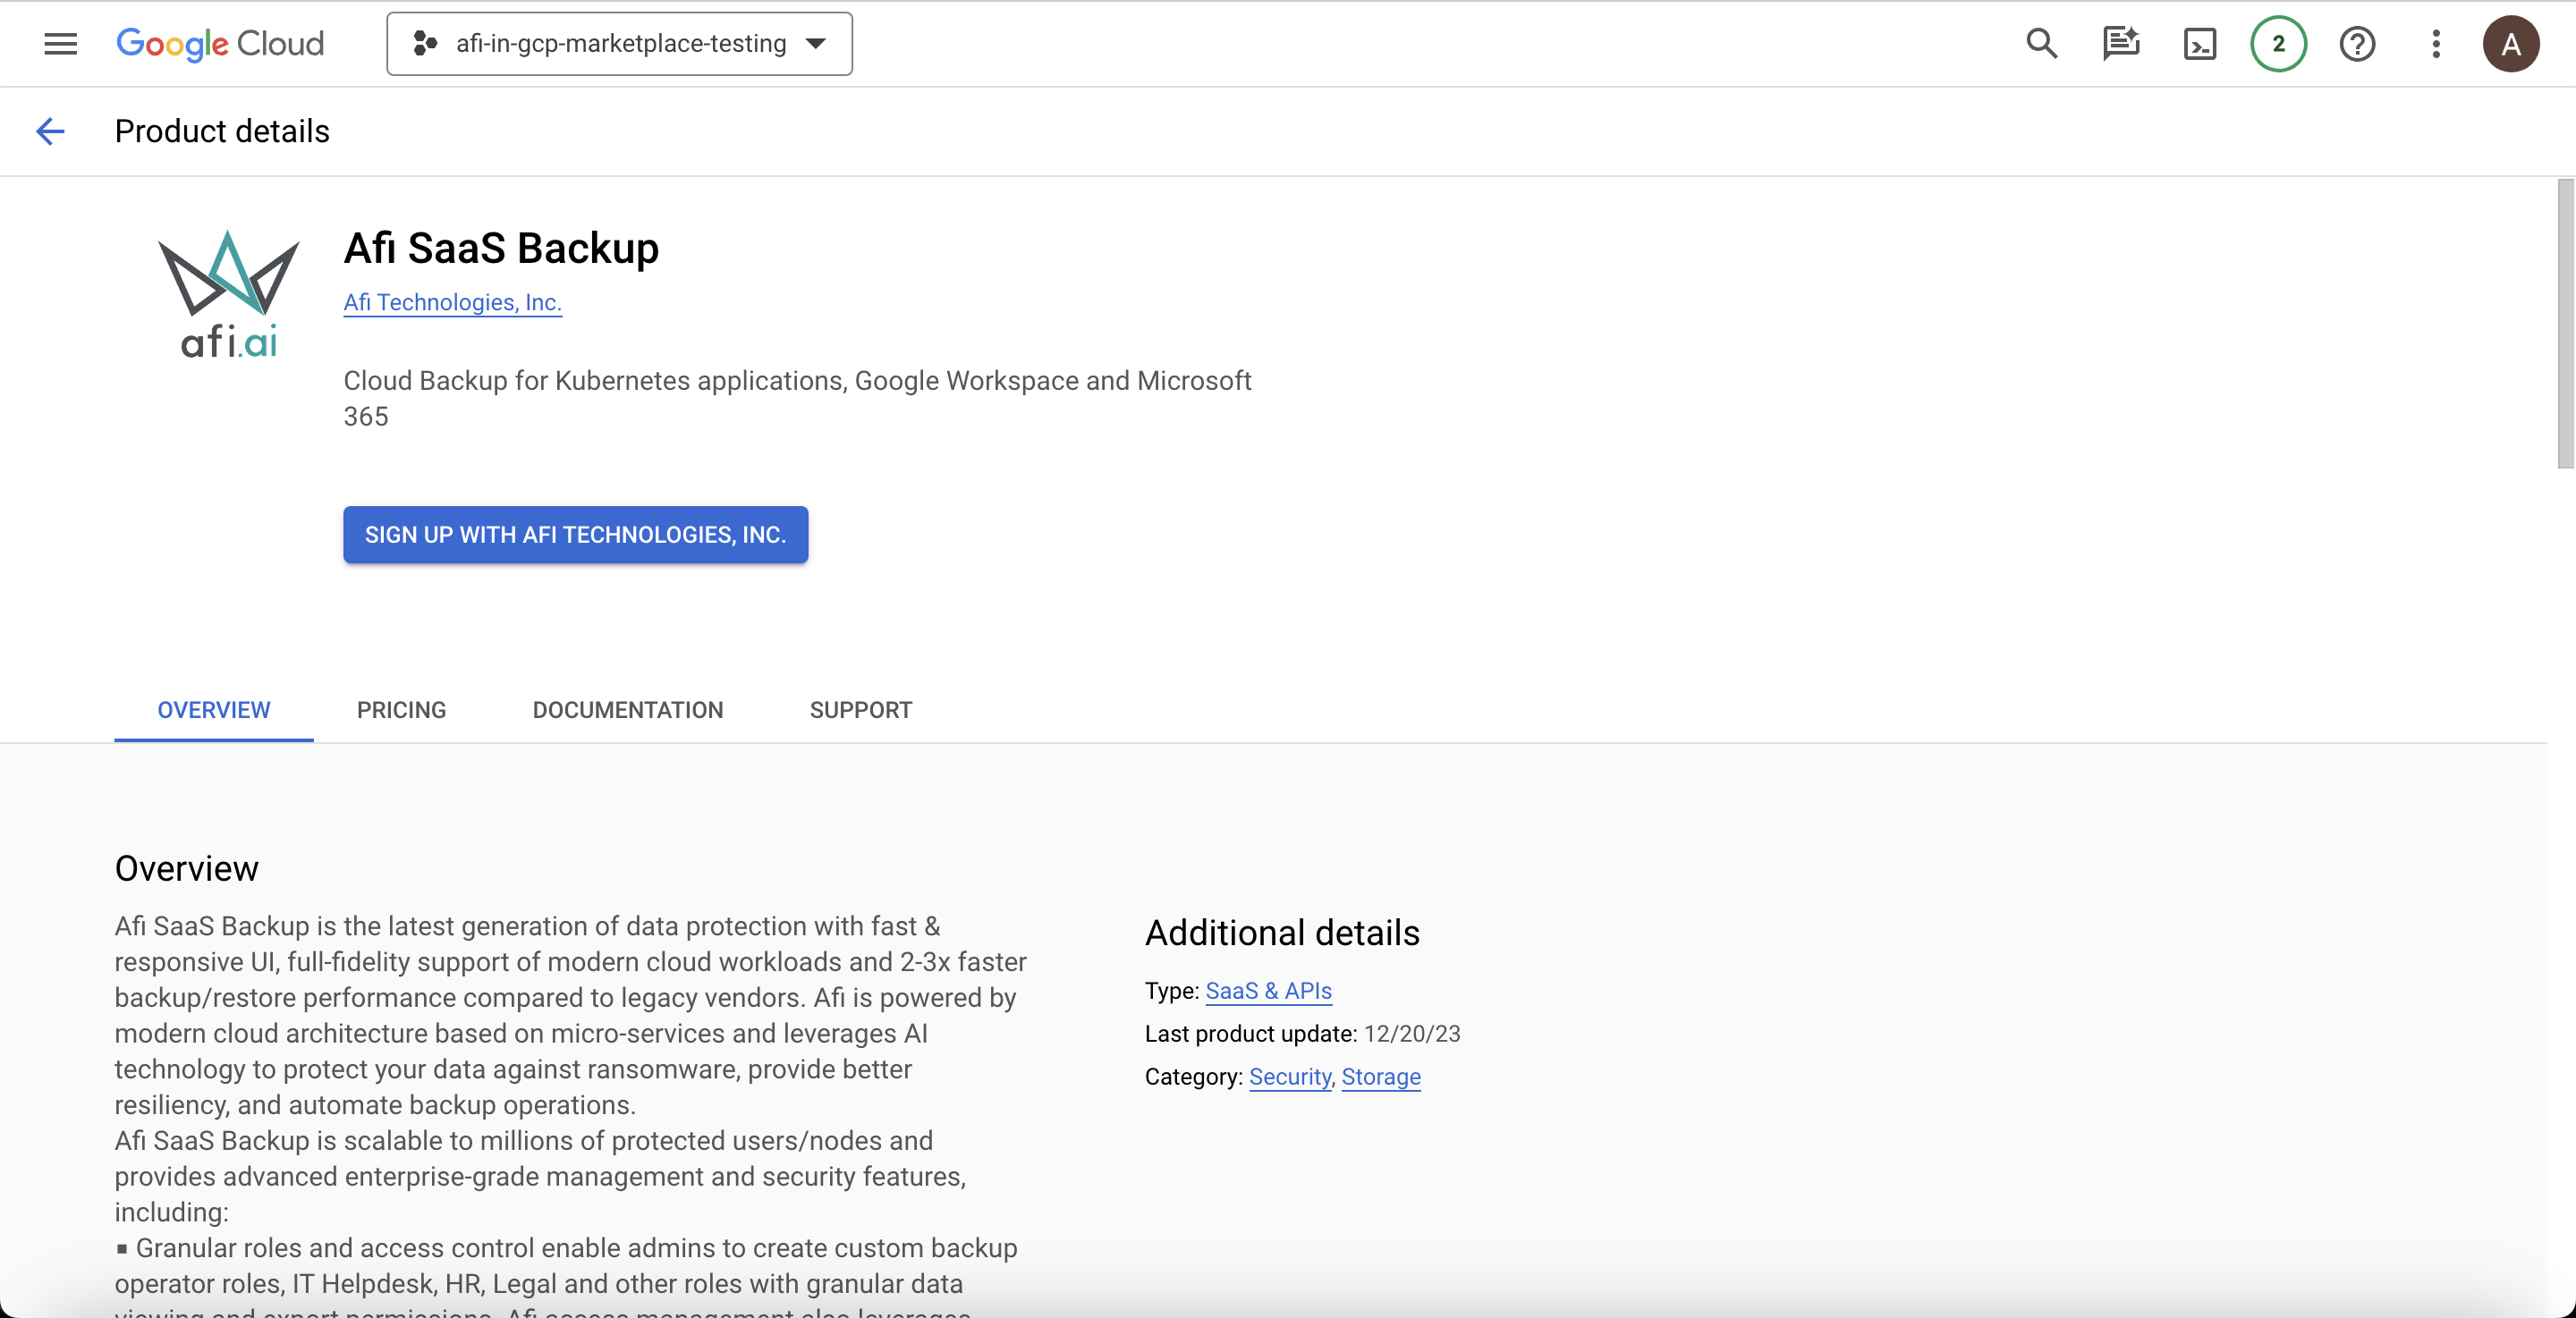2576x1318 pixels.
Task: Open the navigation hamburger menu
Action: (x=59, y=44)
